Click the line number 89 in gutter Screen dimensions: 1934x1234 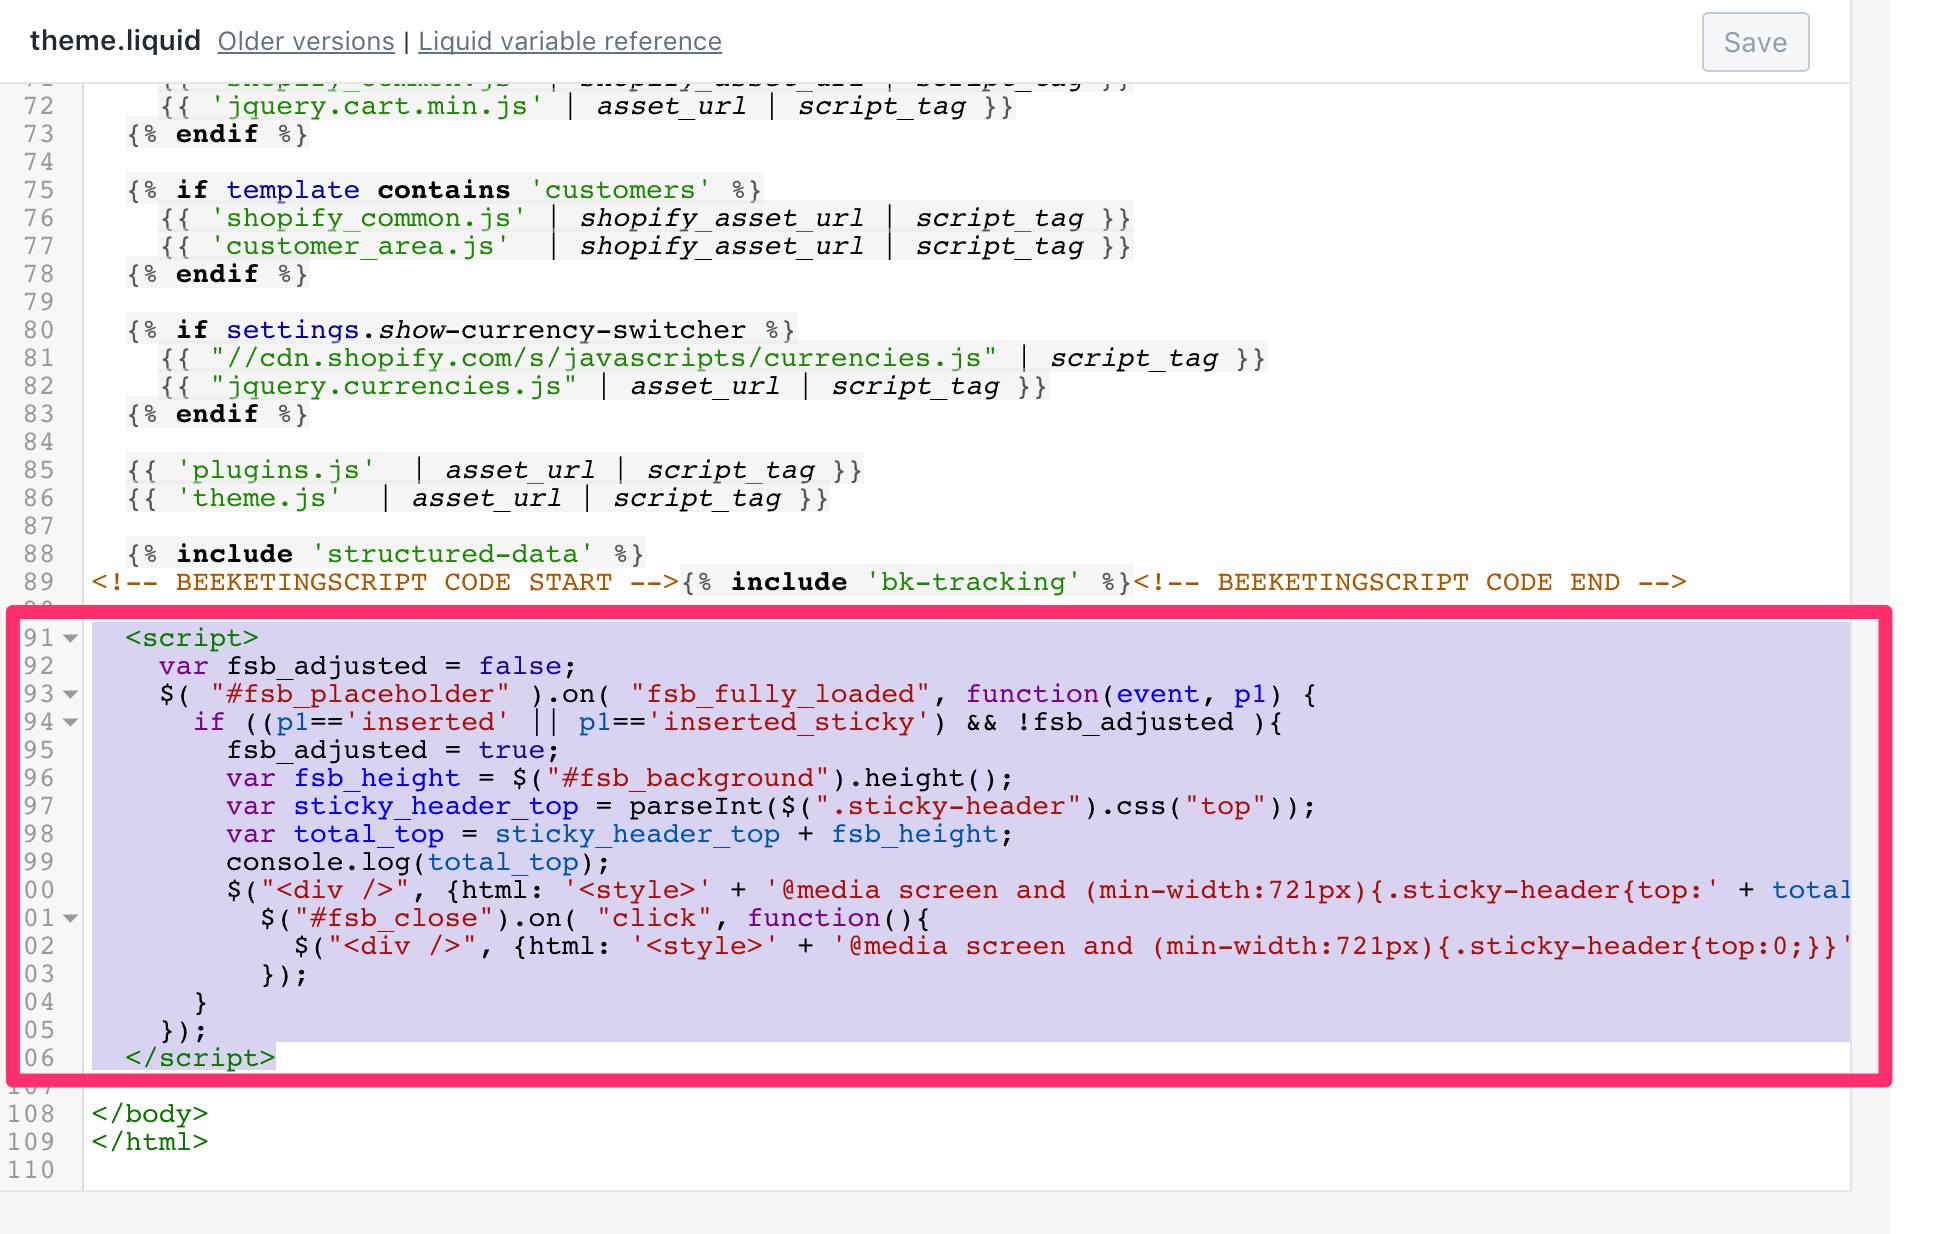(39, 582)
